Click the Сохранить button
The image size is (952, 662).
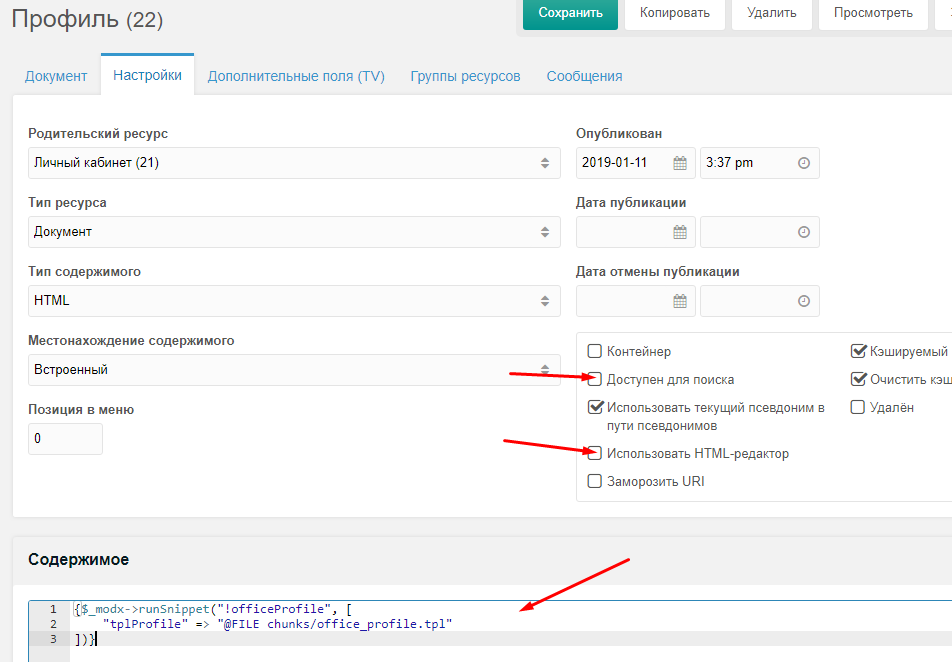click(570, 13)
